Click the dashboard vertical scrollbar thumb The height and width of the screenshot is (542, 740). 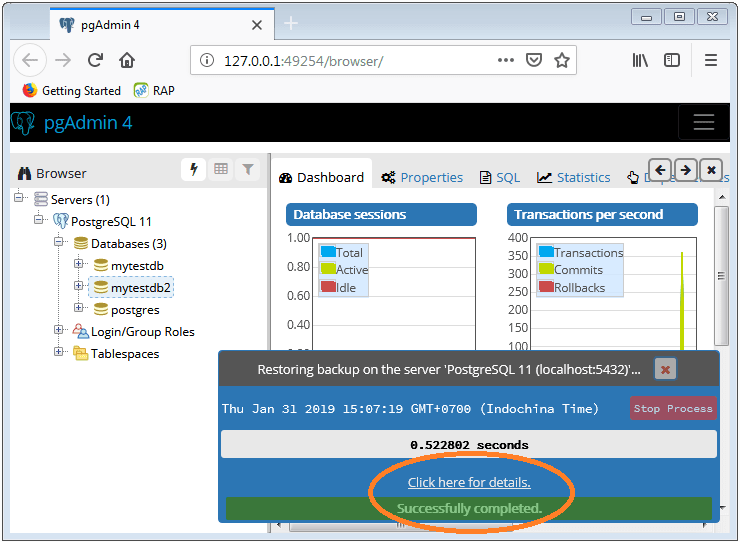(x=721, y=276)
